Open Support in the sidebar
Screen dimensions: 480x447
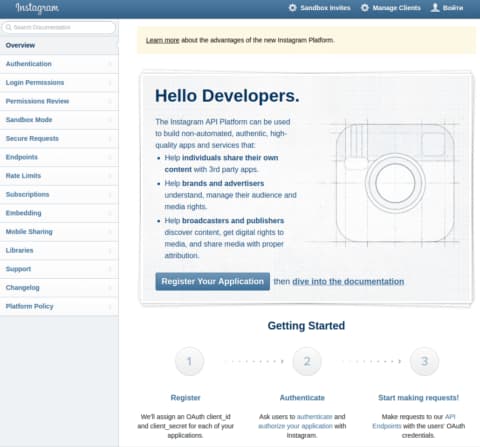point(59,269)
